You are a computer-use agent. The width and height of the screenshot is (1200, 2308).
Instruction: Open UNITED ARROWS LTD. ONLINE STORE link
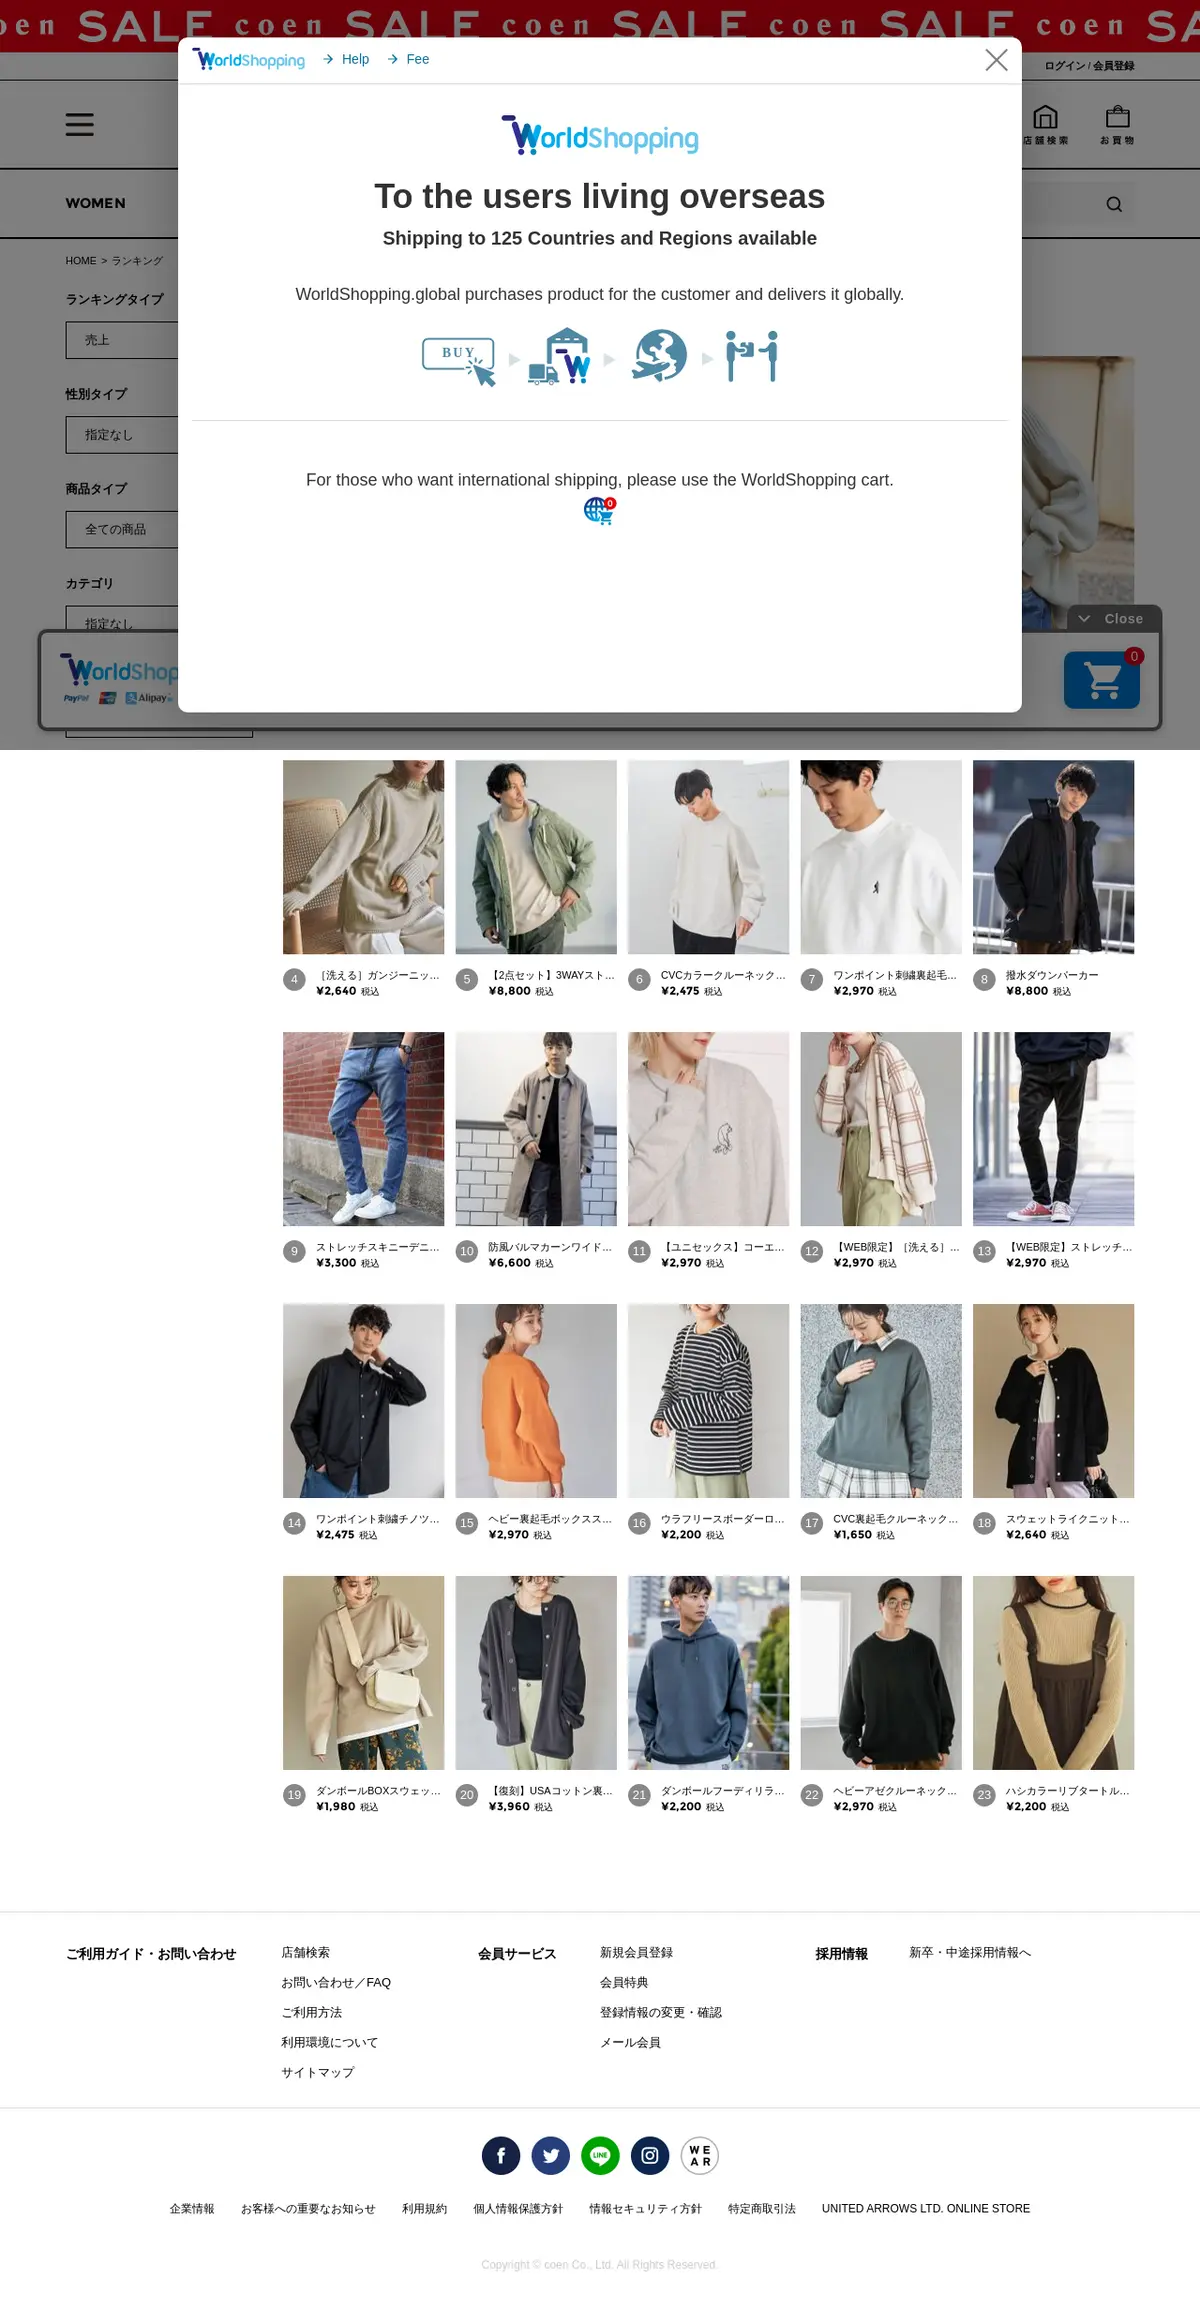(x=926, y=2209)
